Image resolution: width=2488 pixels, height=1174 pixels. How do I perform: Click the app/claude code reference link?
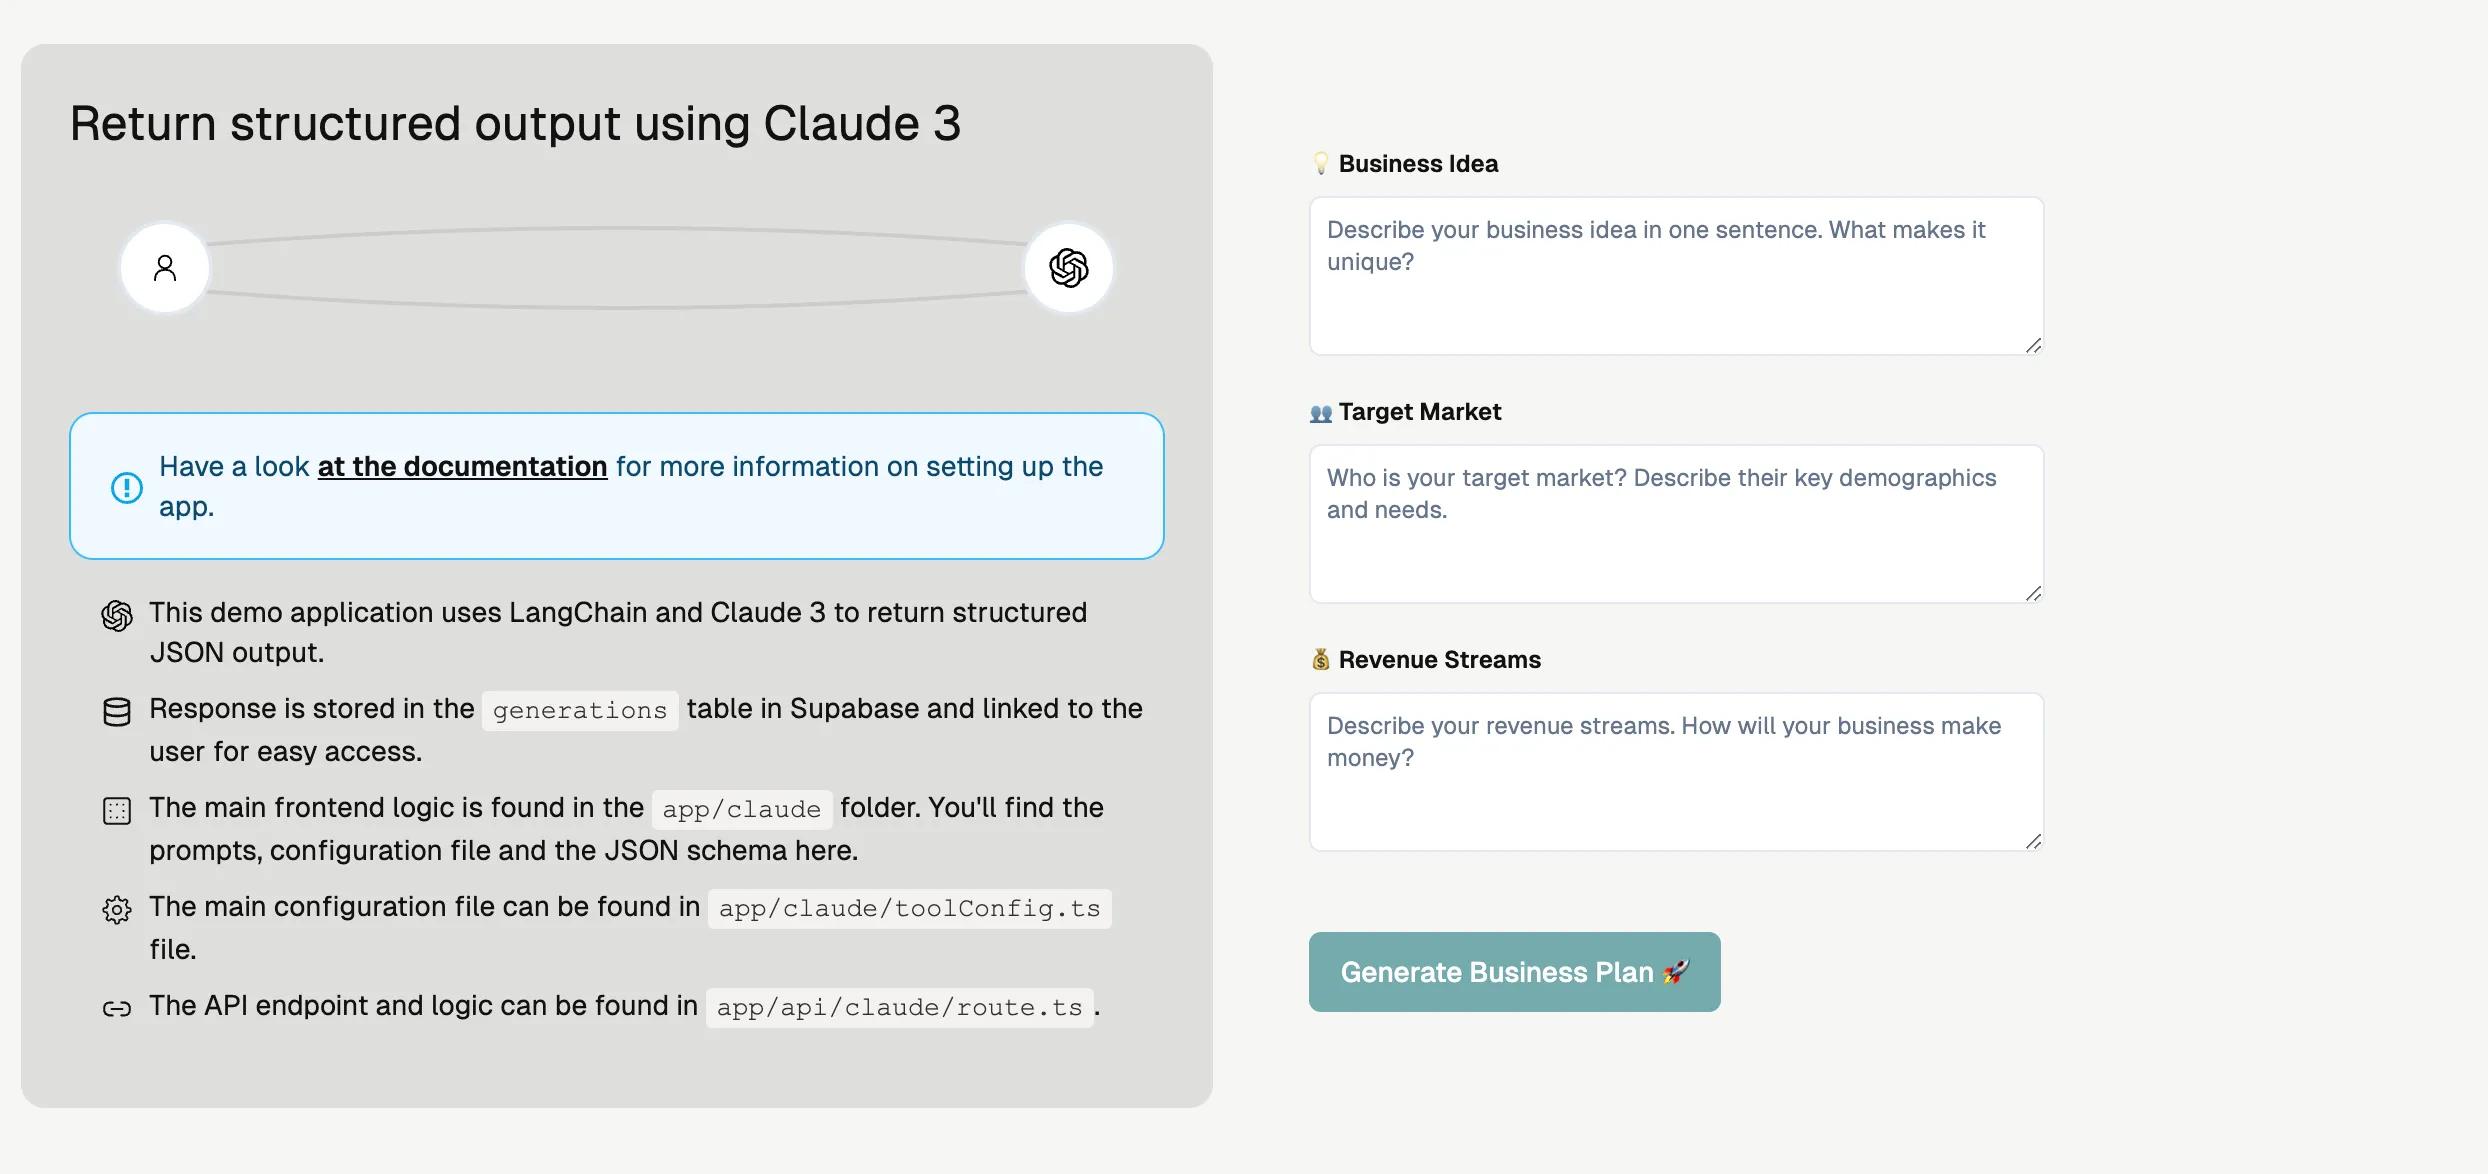coord(741,809)
